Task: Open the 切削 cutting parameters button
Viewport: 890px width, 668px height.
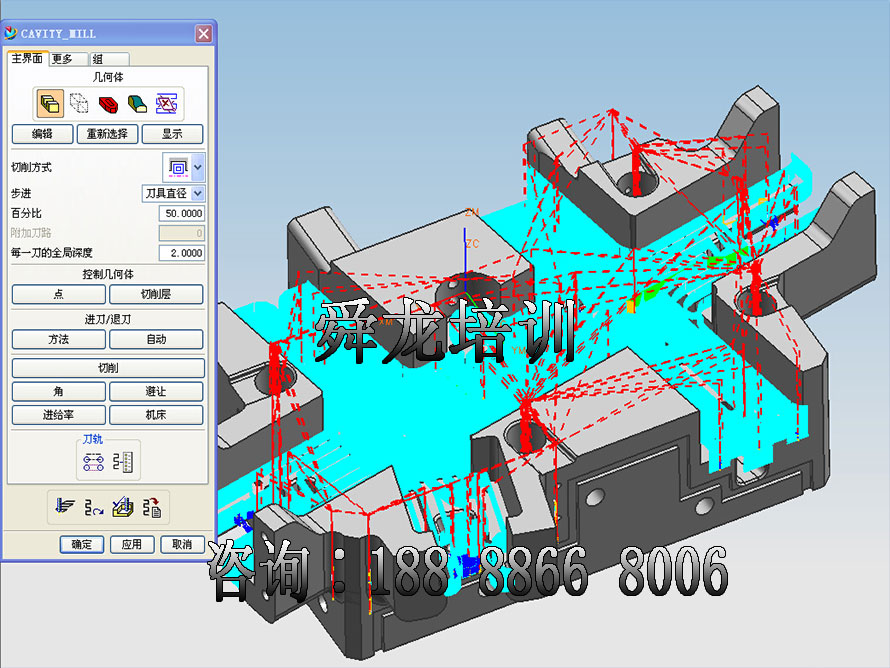Action: pyautogui.click(x=108, y=368)
